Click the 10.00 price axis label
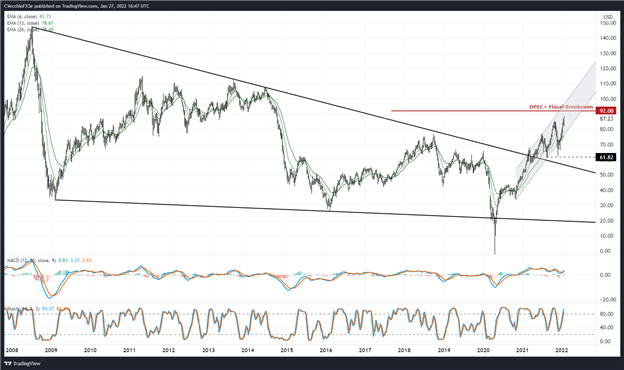The height and width of the screenshot is (370, 624). pos(606,236)
